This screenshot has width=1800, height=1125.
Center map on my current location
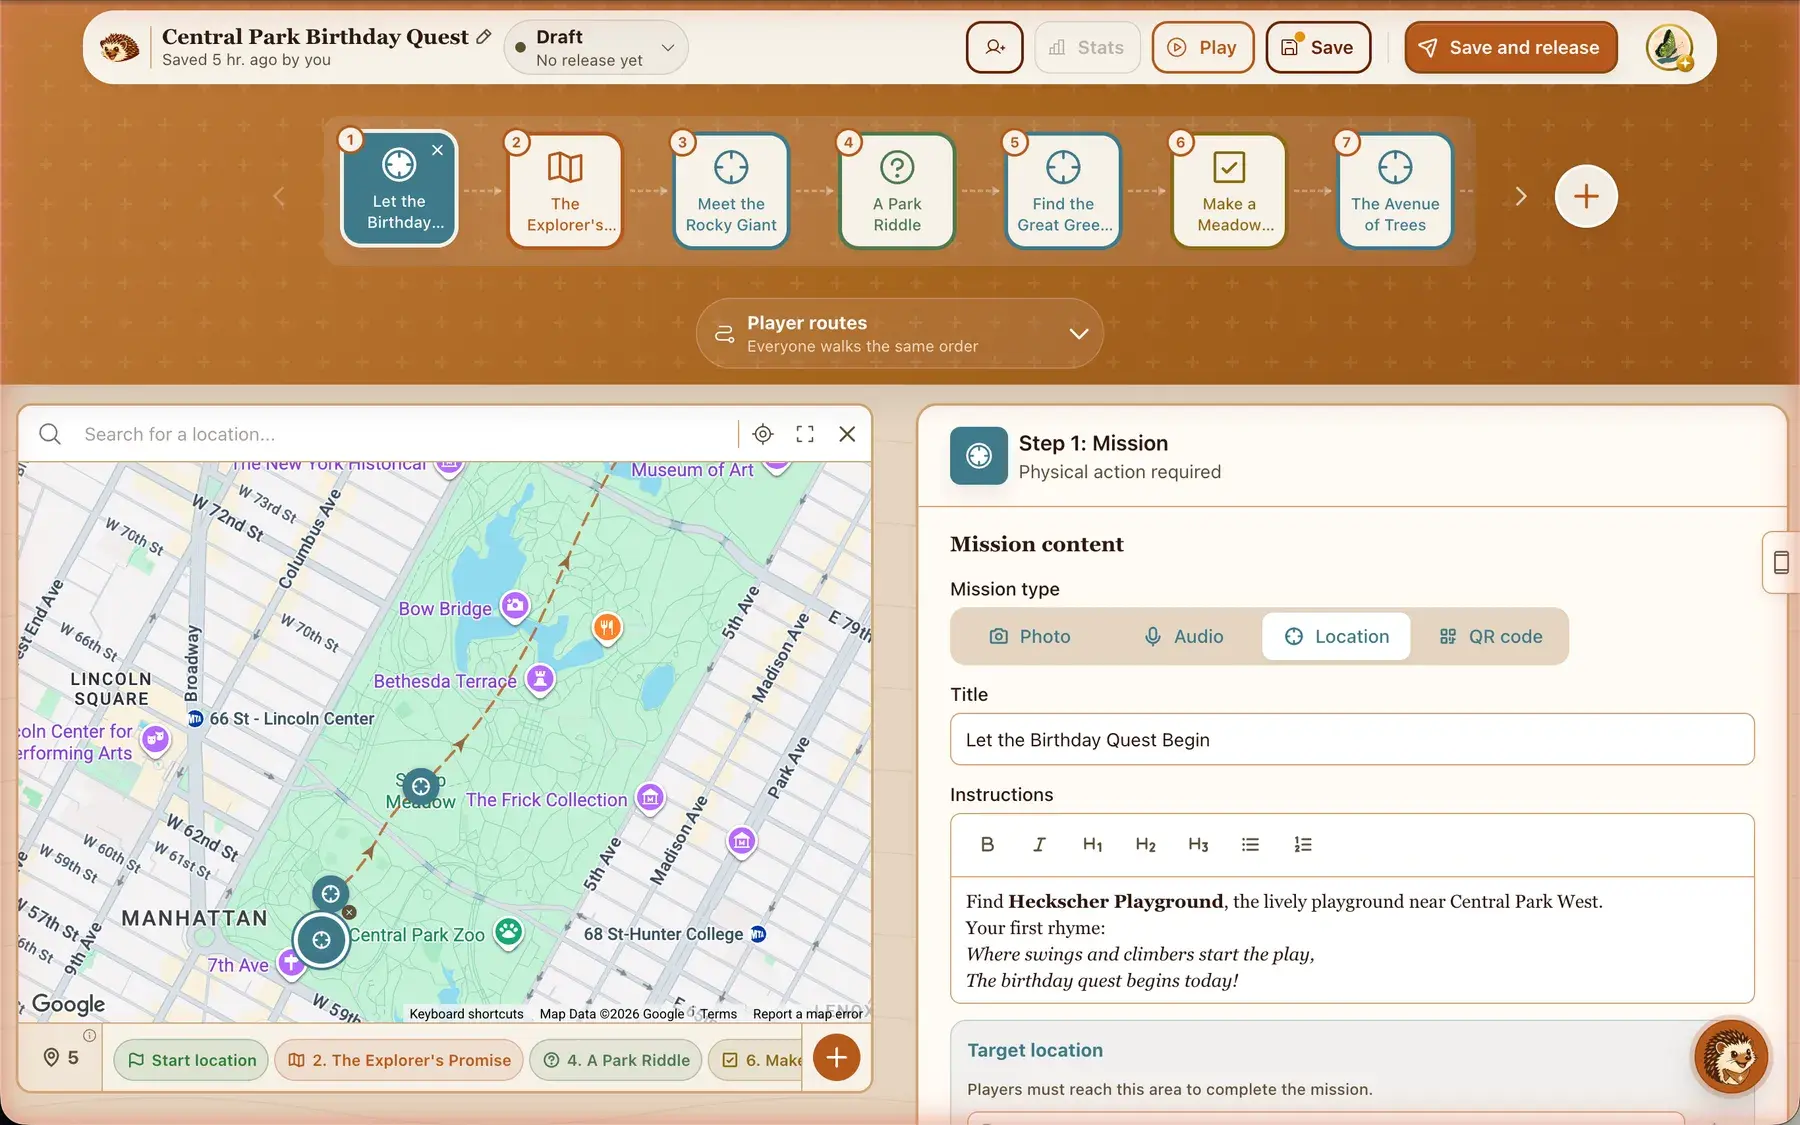pyautogui.click(x=763, y=434)
